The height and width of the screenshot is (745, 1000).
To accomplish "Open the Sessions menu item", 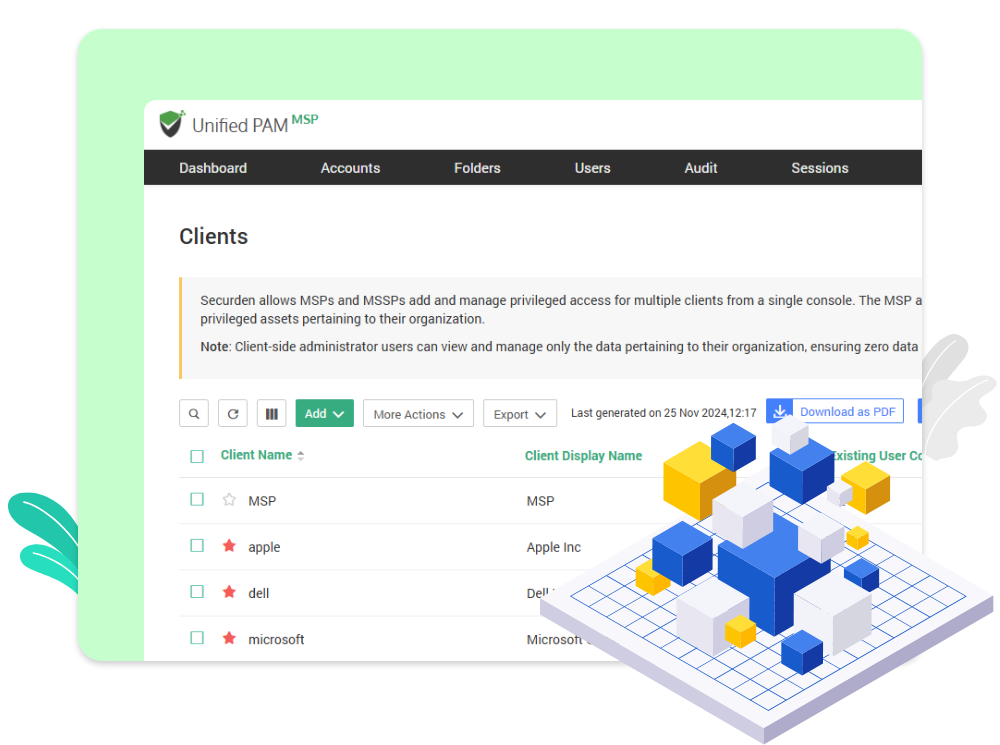I will tap(819, 168).
